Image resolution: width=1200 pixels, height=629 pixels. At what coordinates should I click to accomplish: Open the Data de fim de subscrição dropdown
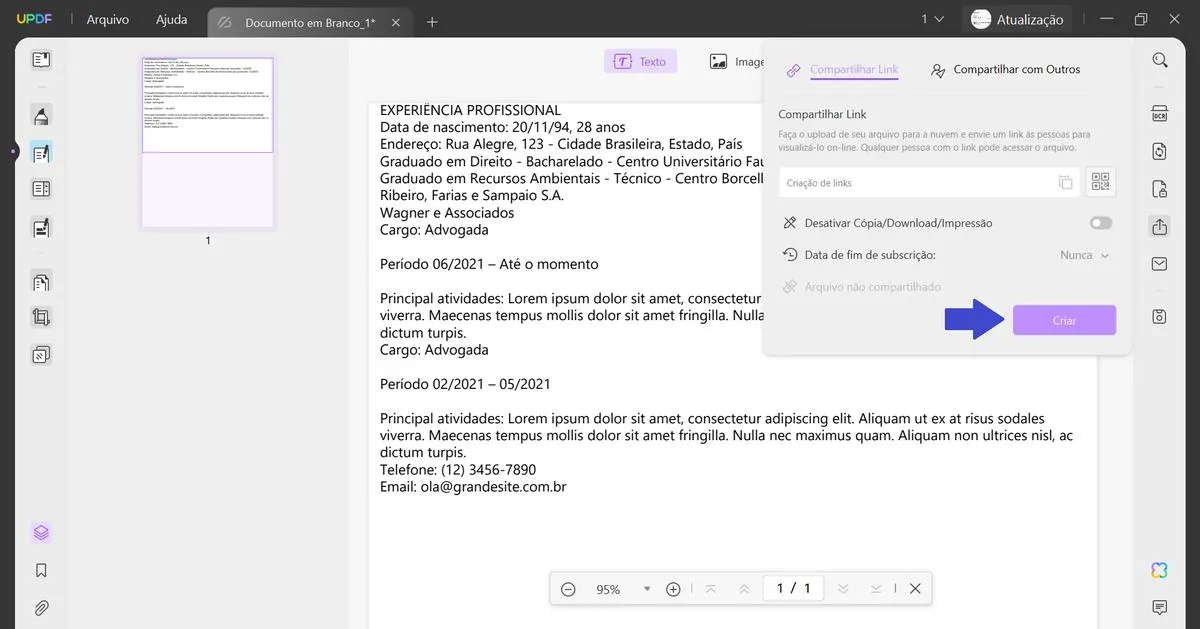point(1083,255)
